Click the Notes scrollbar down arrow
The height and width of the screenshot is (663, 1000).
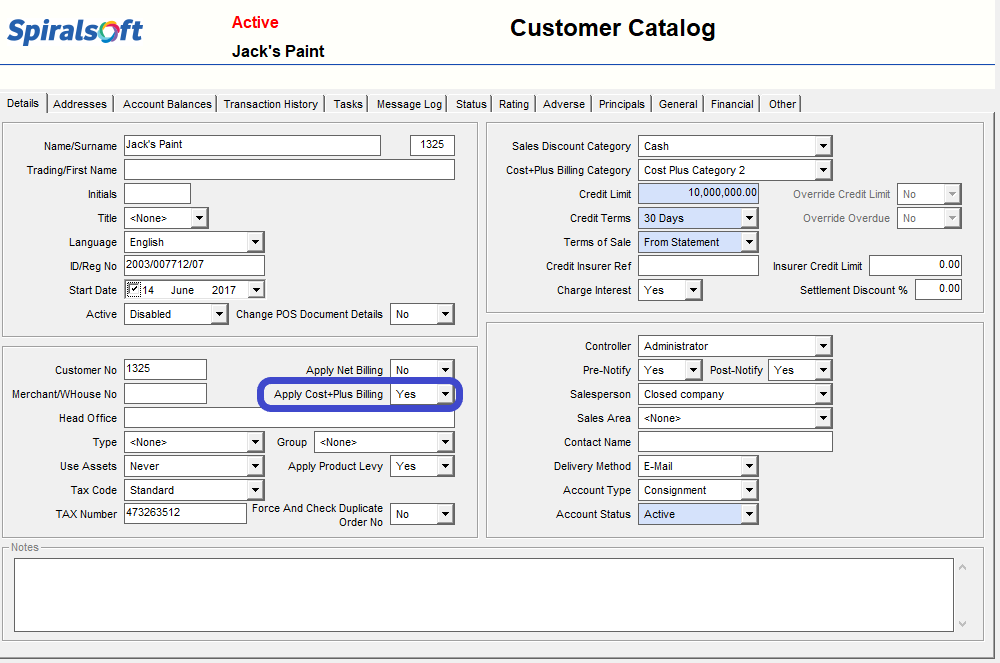coord(962,624)
